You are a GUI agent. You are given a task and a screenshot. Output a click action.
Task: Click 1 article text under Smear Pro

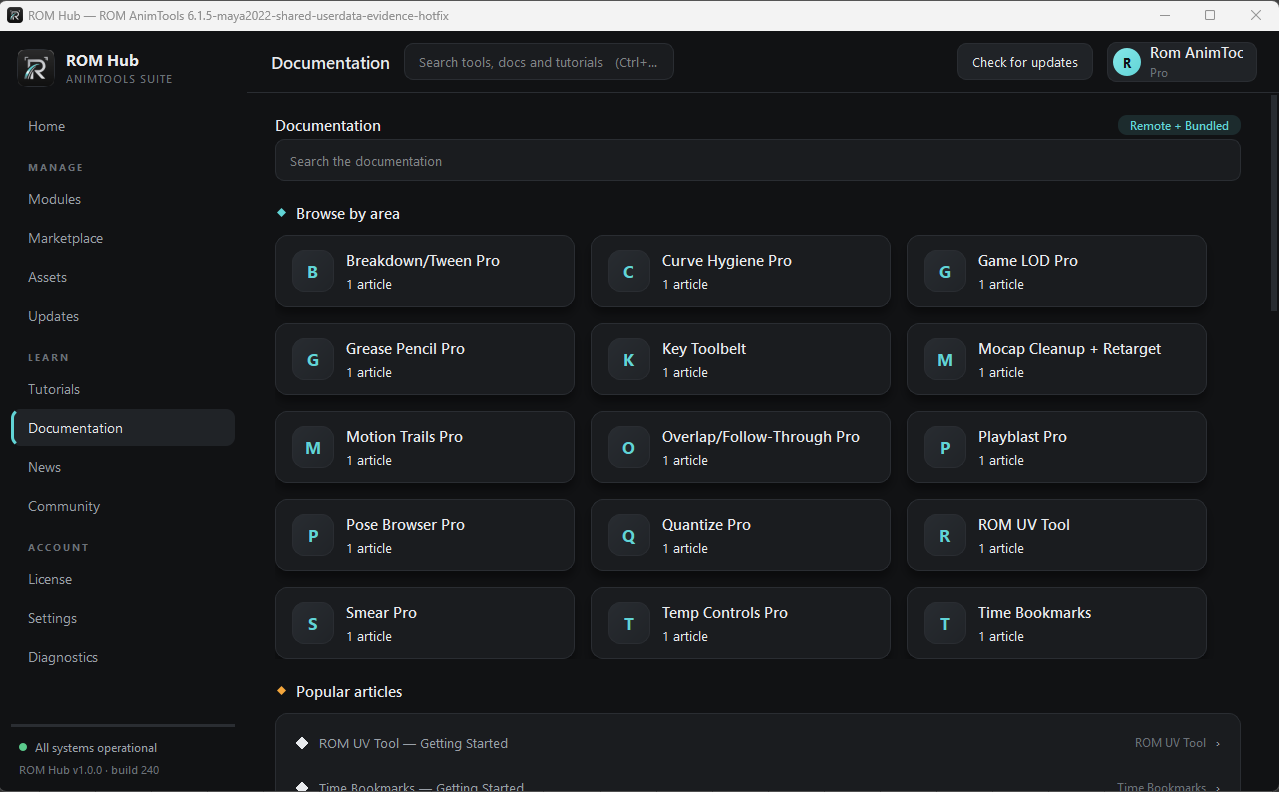[369, 636]
